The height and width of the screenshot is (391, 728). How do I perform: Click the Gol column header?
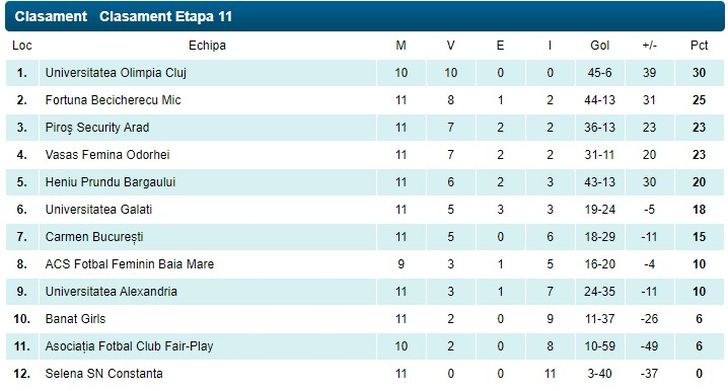click(599, 46)
